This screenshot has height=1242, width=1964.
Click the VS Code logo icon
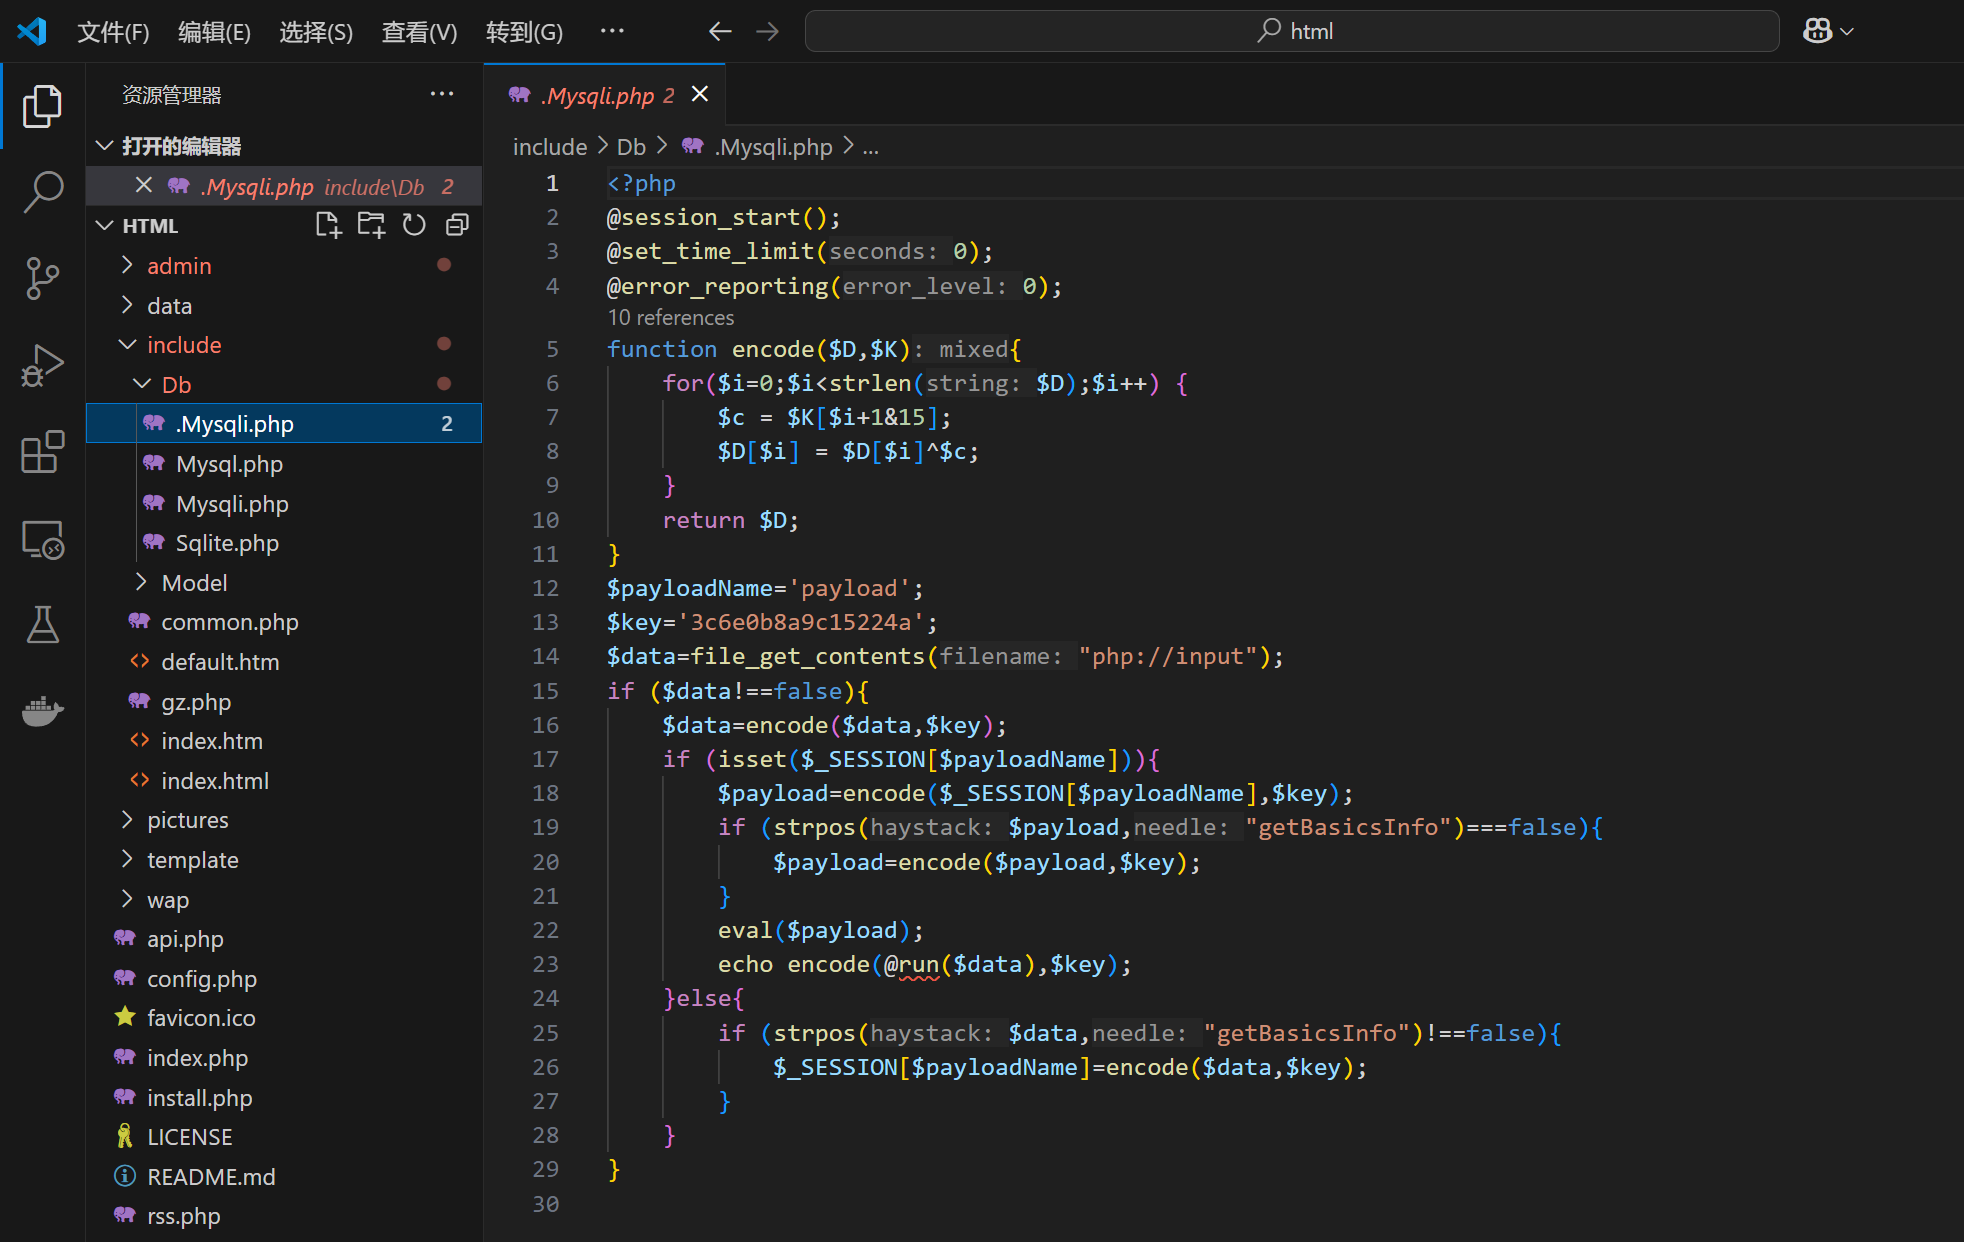point(32,31)
